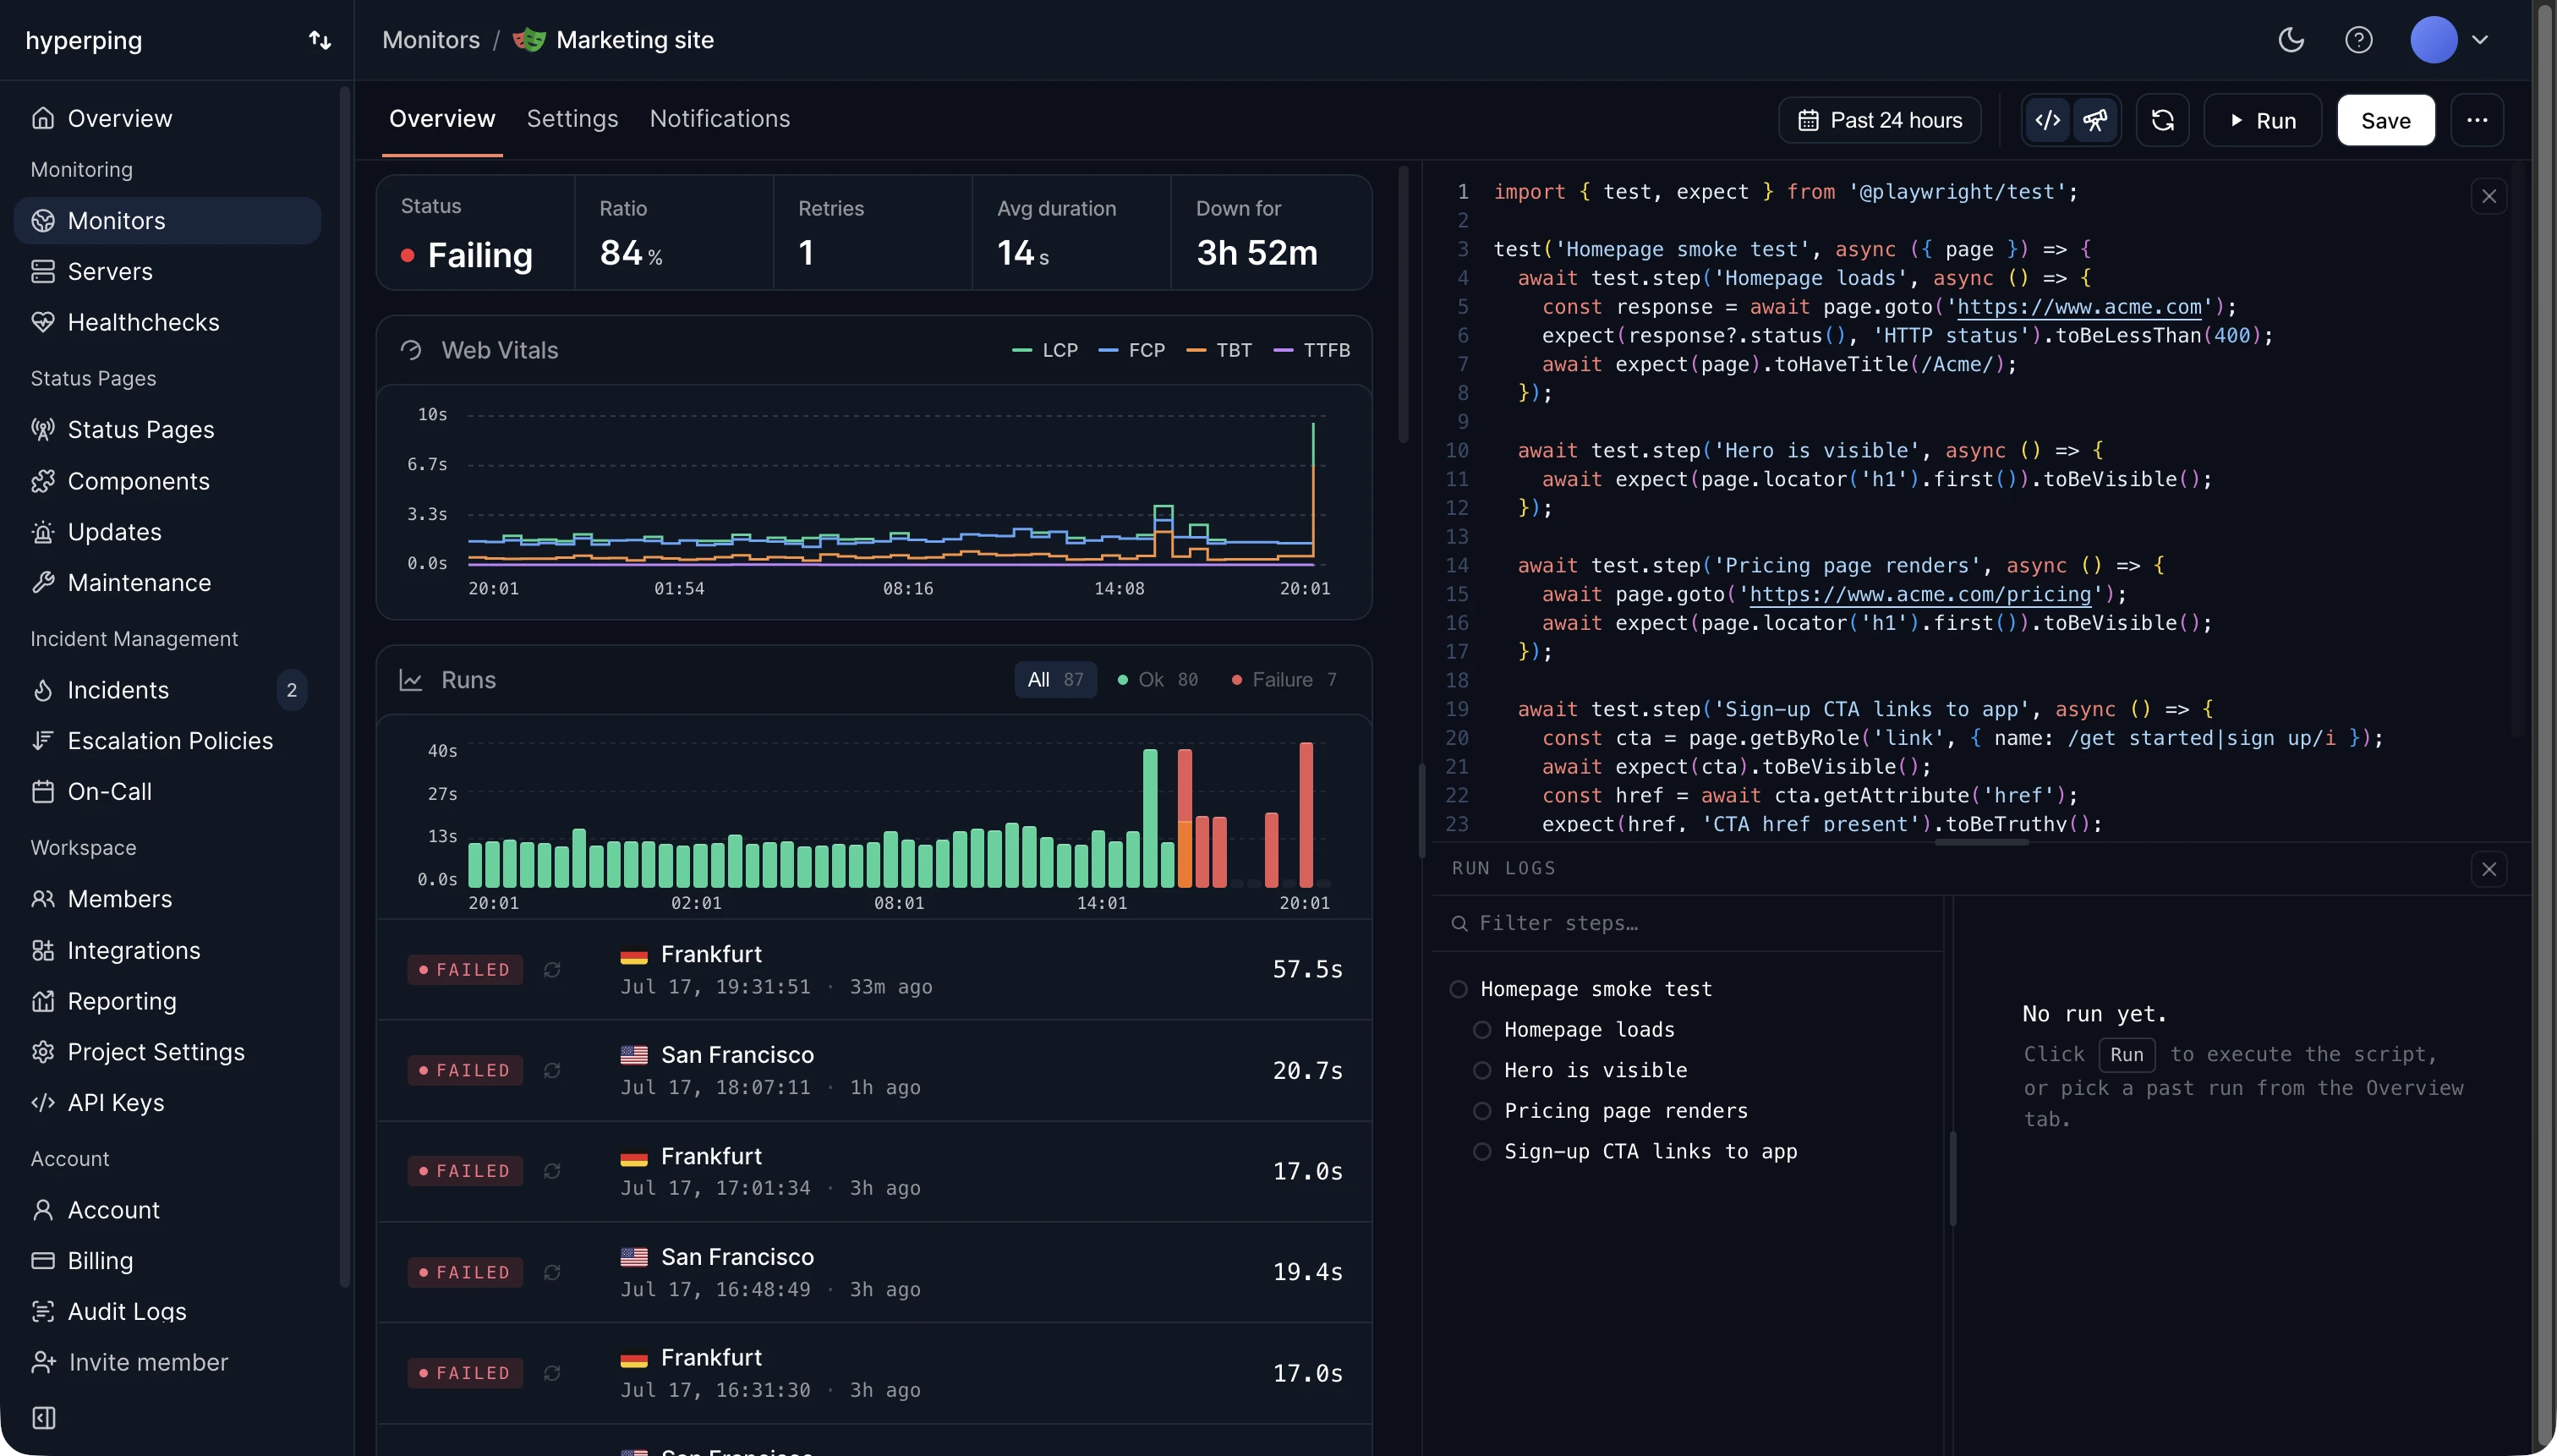Select Hero is visible step

tap(1580, 1070)
